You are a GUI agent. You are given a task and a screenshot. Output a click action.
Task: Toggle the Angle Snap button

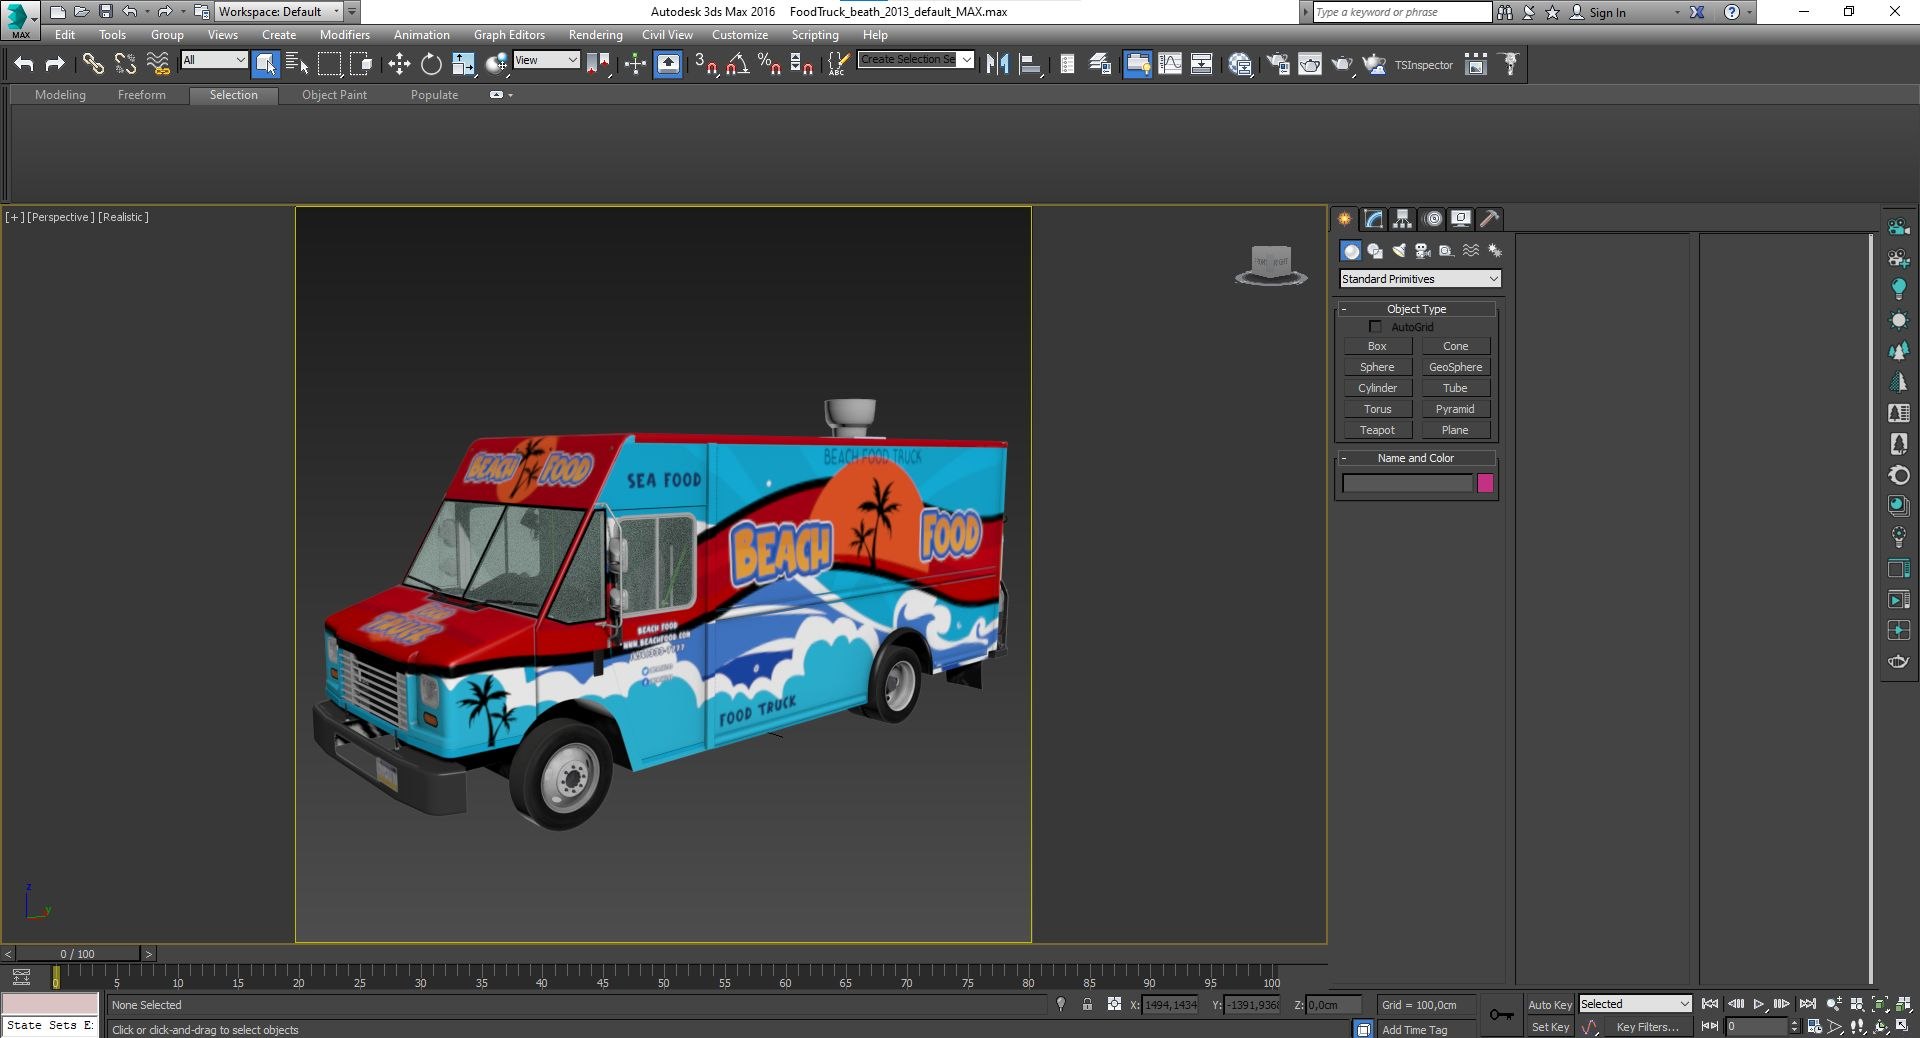tap(738, 65)
